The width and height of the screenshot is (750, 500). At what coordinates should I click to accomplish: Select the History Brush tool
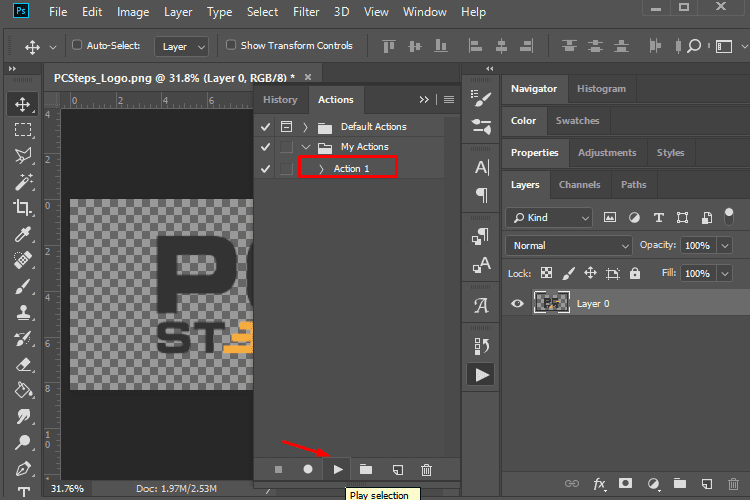pyautogui.click(x=22, y=338)
